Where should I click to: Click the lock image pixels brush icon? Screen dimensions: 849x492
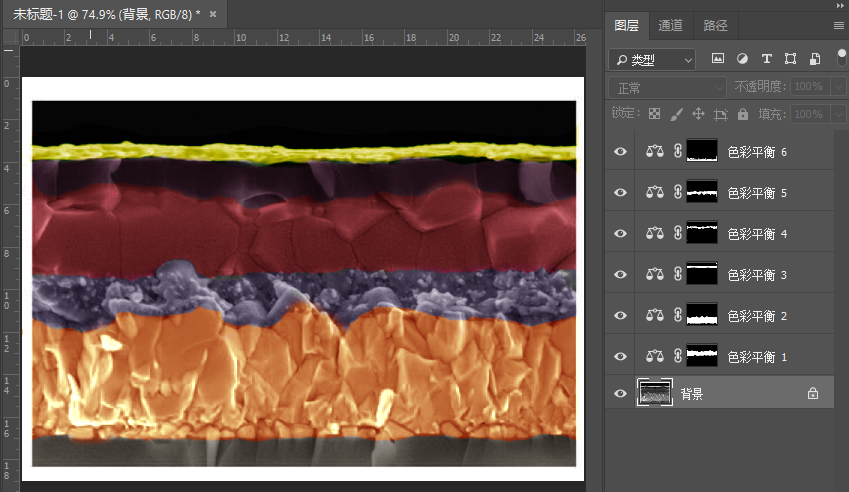[677, 114]
